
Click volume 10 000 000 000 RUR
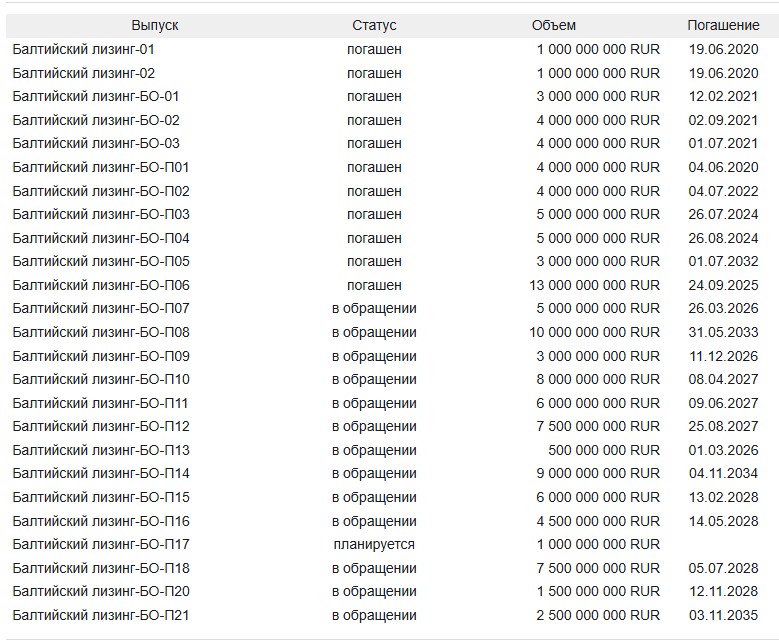coord(595,332)
